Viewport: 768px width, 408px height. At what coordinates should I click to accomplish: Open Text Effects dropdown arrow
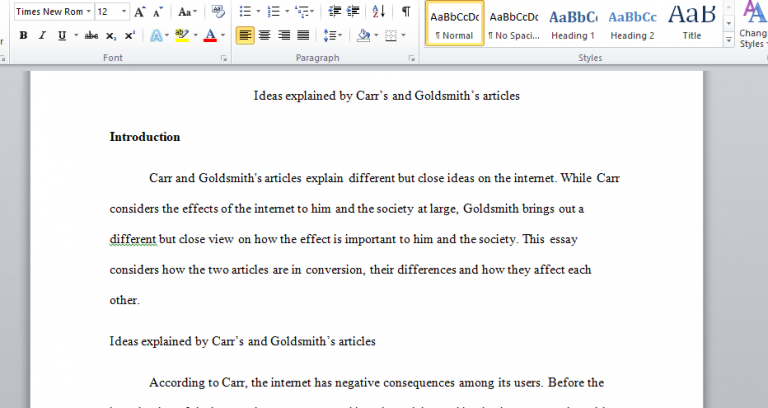coord(167,36)
